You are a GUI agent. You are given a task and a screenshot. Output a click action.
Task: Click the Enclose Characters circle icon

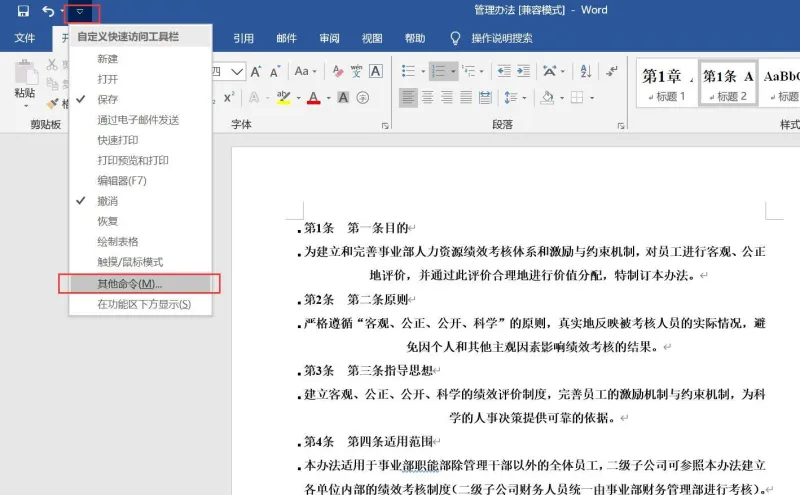point(362,97)
